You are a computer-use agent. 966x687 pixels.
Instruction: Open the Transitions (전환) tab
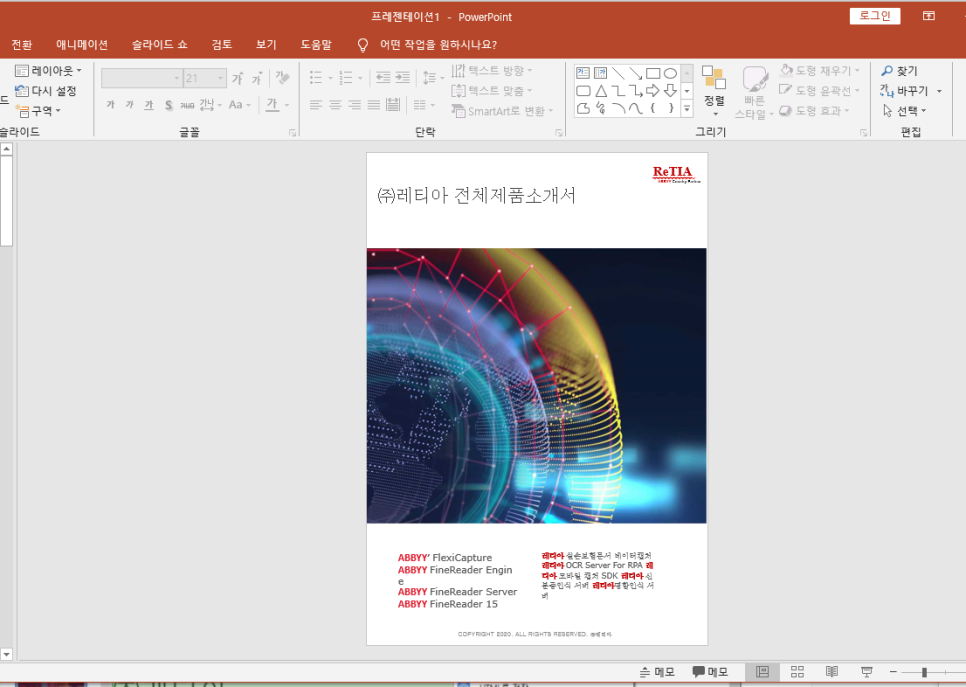[x=22, y=44]
